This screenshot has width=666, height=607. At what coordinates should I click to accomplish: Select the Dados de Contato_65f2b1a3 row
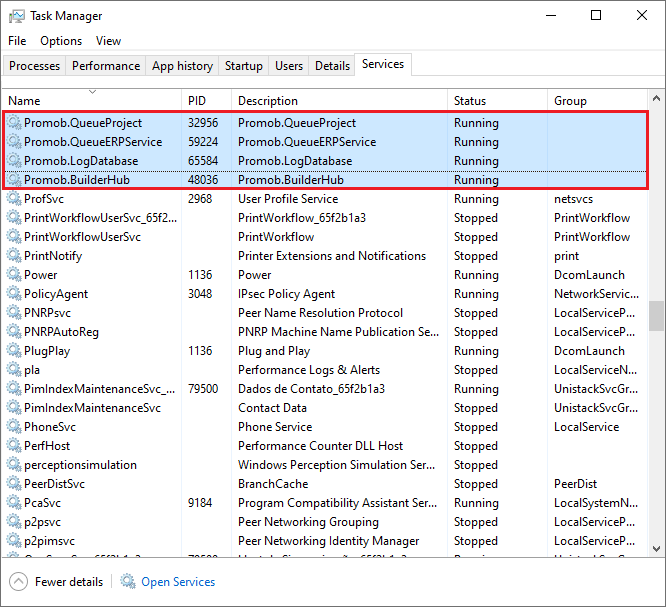[325, 389]
